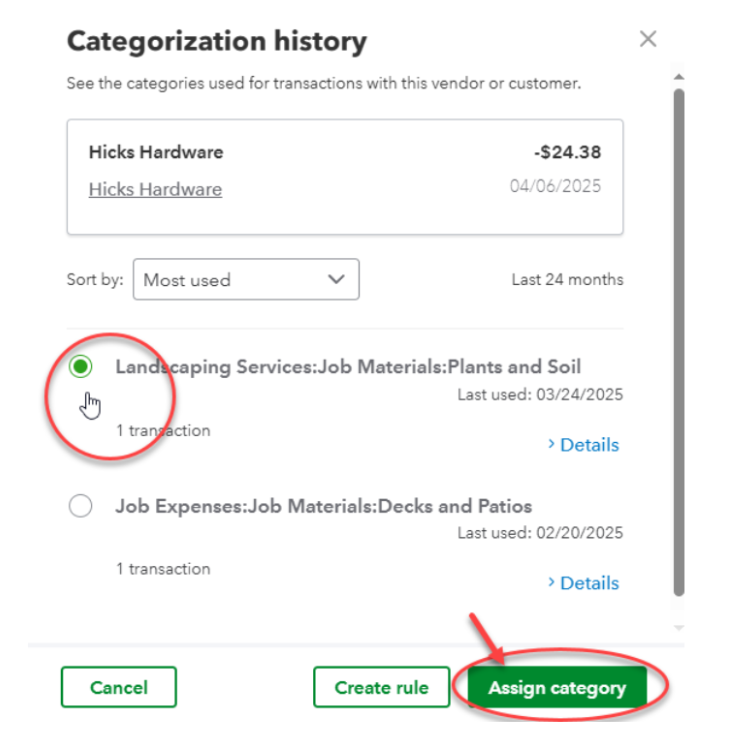Select Plants and Soil radio button

click(x=81, y=367)
